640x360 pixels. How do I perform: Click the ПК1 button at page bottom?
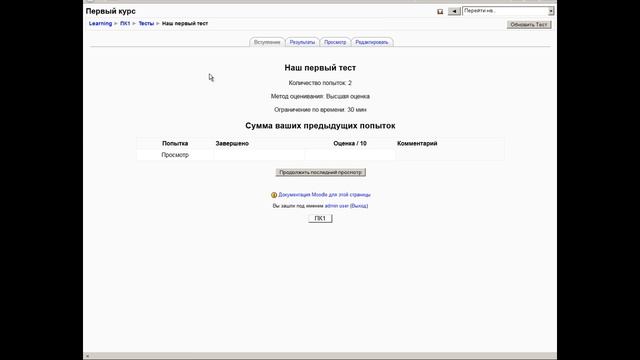pos(320,218)
